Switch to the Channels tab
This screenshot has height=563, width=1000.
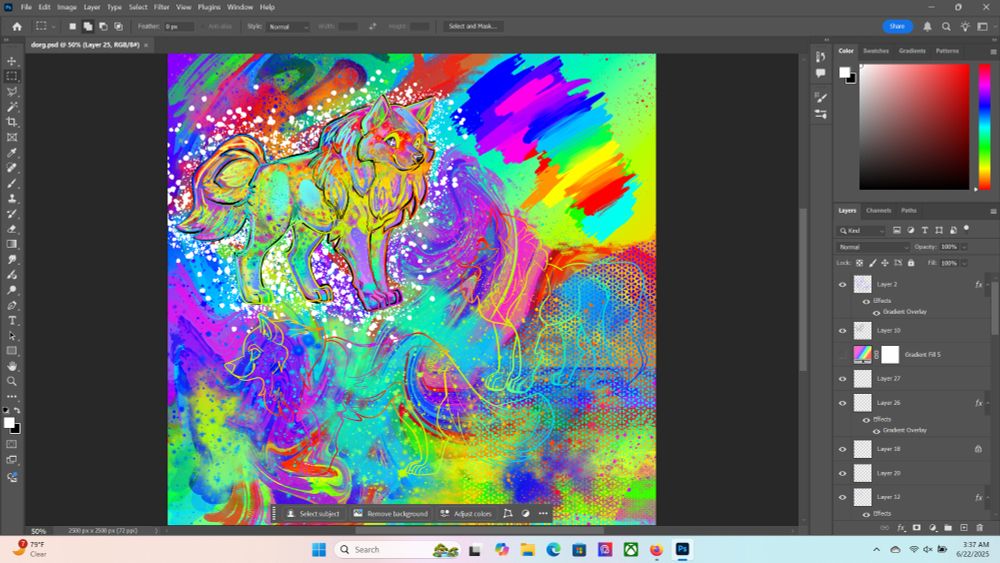pos(878,210)
